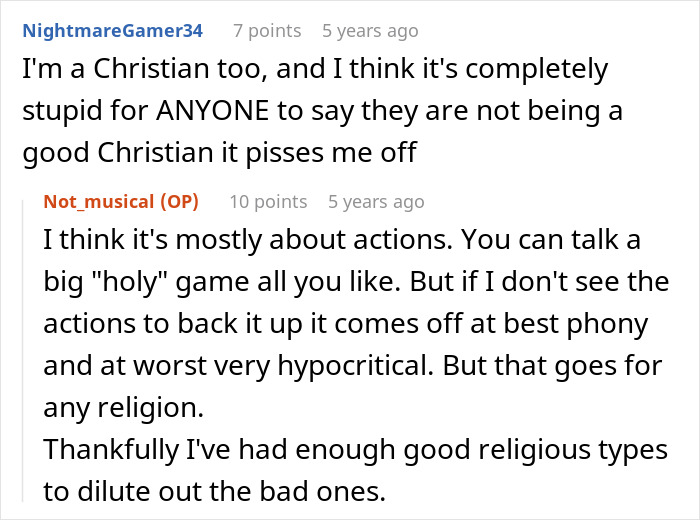Click the line starting "Thankfully I've had enough"

point(355,450)
